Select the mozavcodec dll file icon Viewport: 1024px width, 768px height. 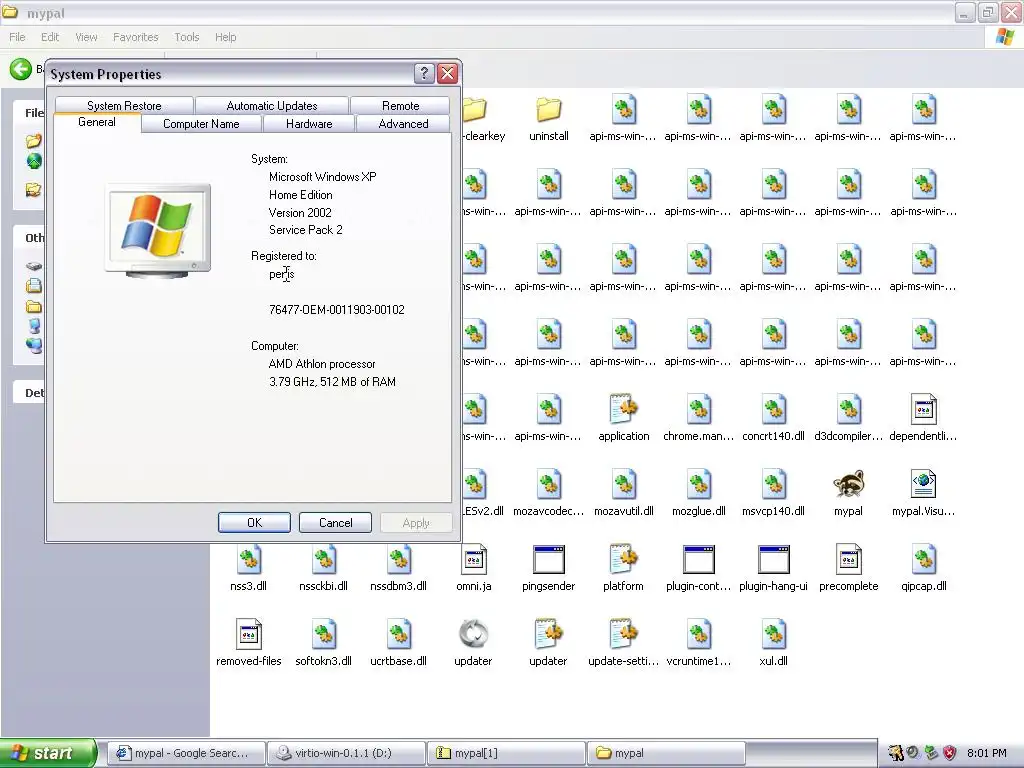(x=549, y=485)
